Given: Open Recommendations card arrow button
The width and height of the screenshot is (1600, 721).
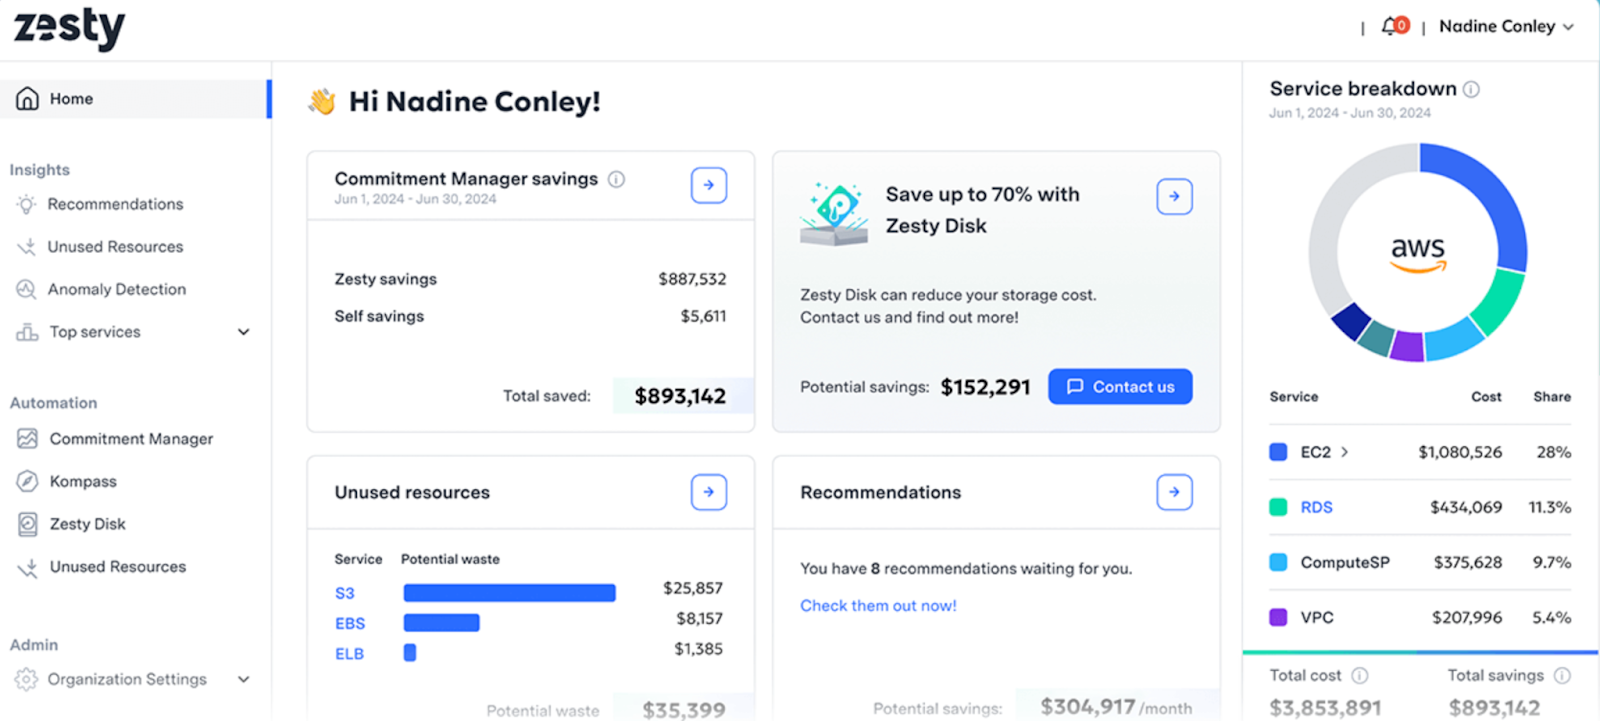Looking at the screenshot, I should tap(1175, 492).
